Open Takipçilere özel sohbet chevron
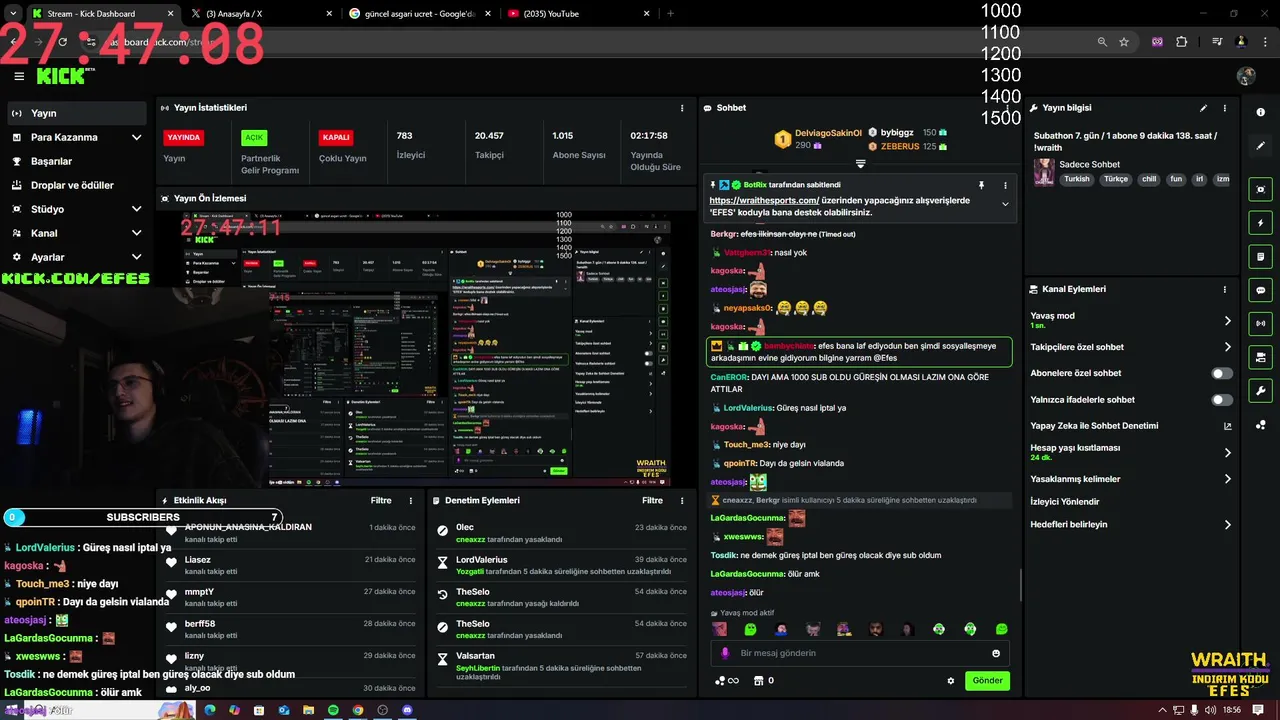This screenshot has height=720, width=1280. (1227, 347)
